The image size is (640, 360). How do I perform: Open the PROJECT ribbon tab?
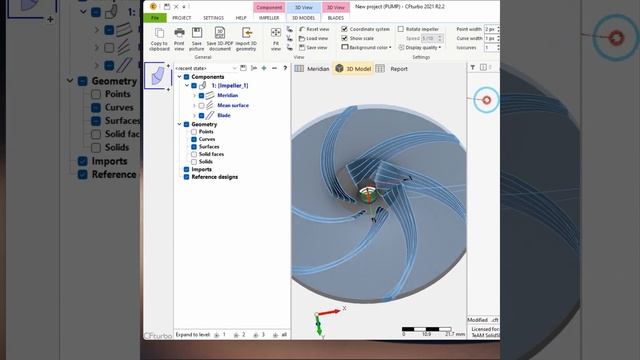click(x=182, y=18)
